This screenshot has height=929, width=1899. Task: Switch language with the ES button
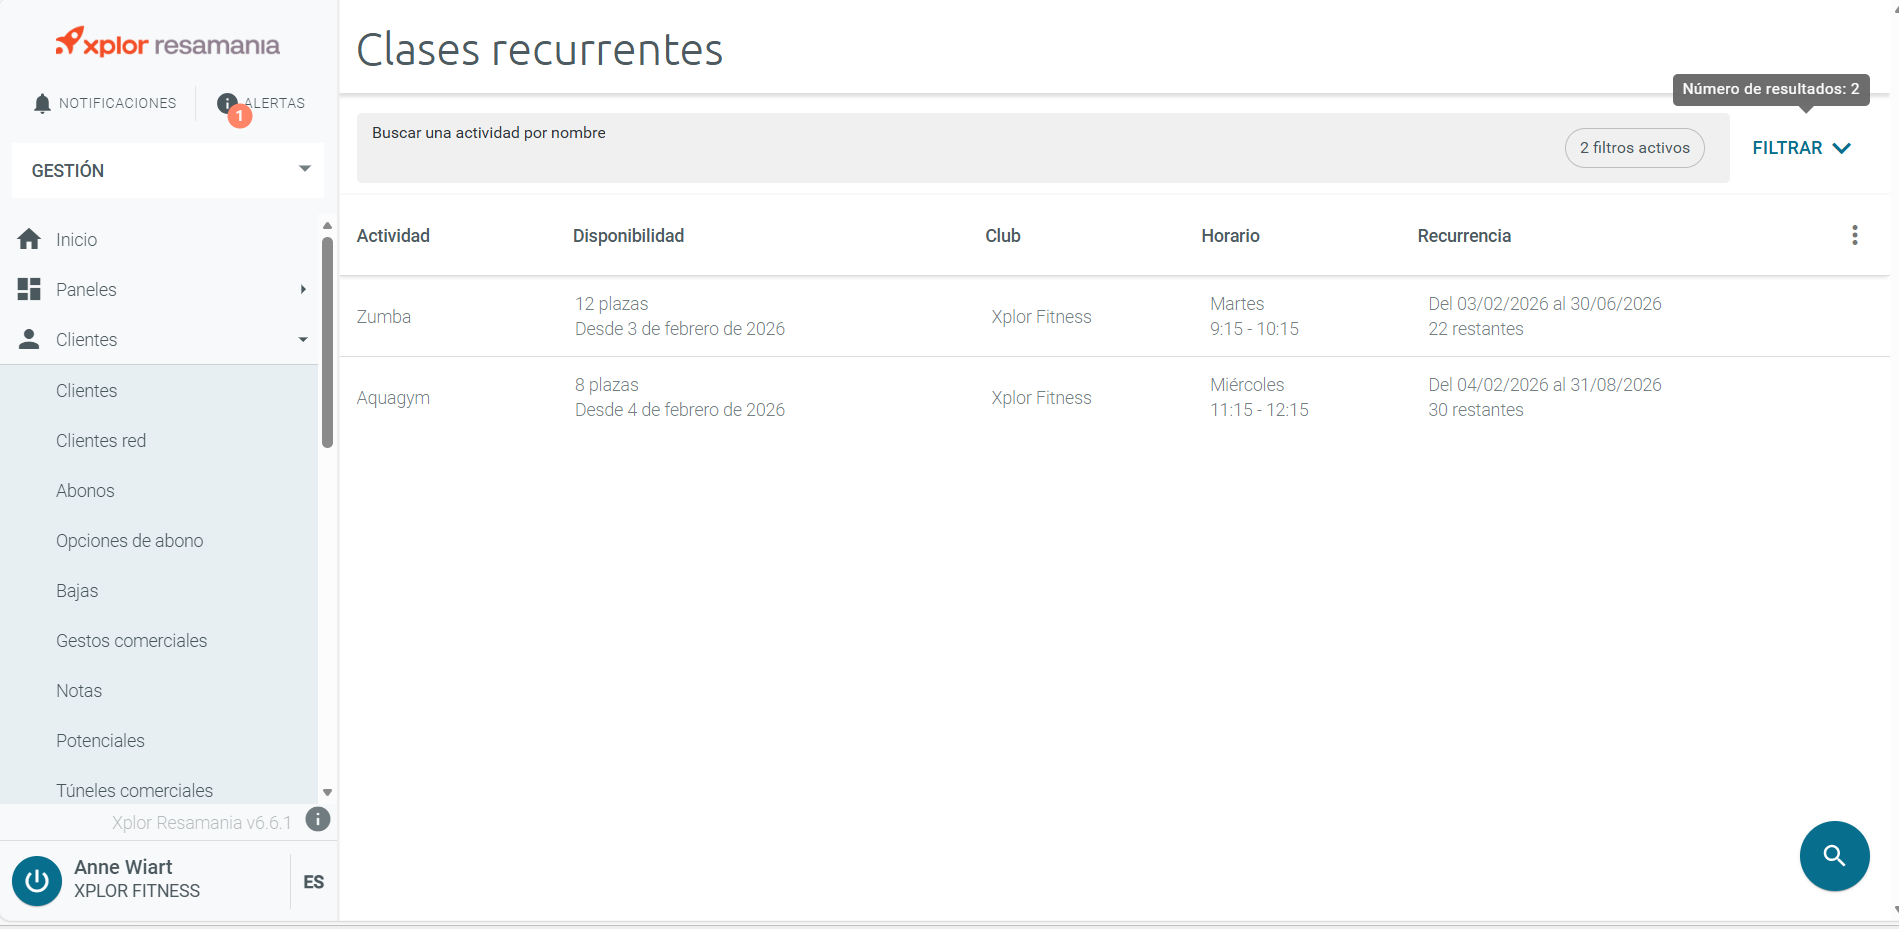point(313,882)
